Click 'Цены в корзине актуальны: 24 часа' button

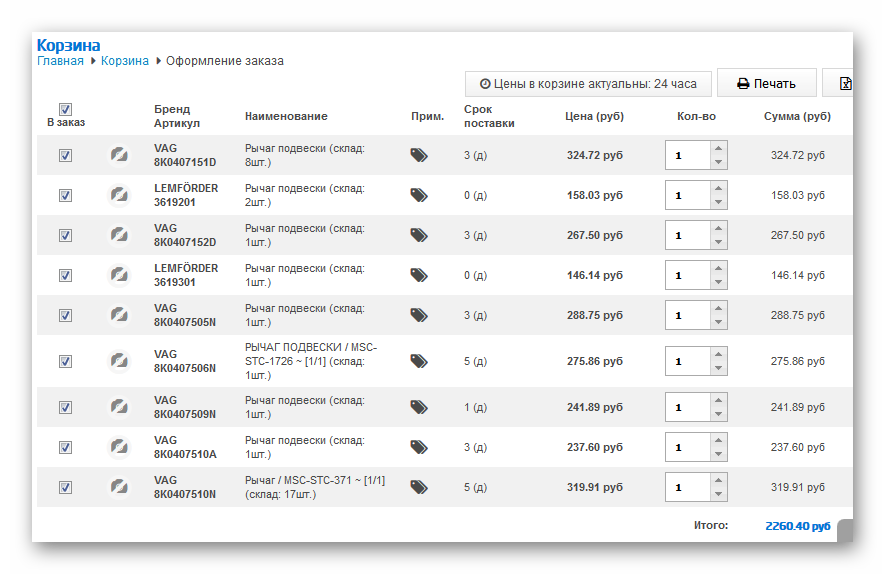click(588, 84)
